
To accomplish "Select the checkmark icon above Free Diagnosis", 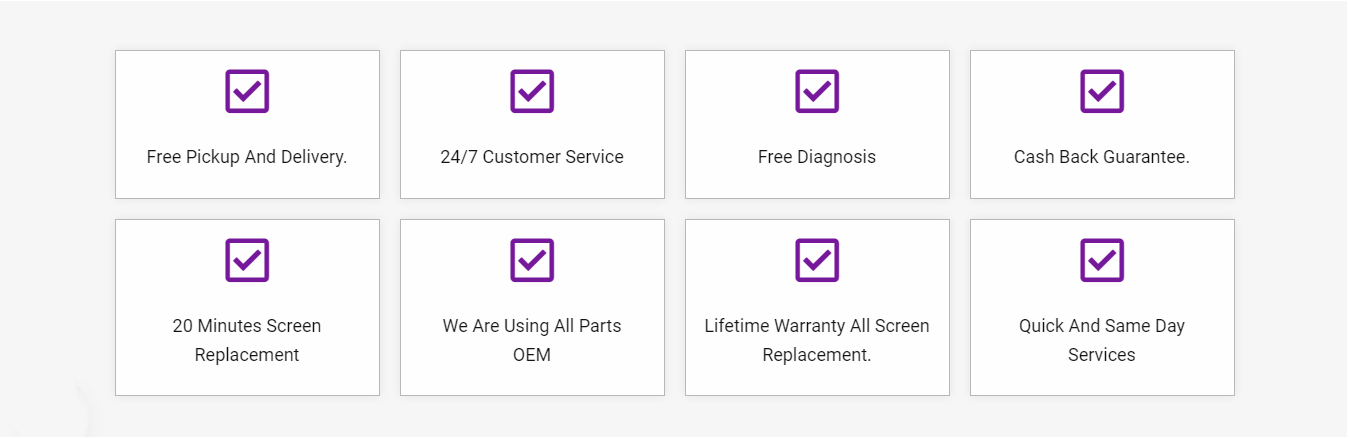I will pos(817,91).
